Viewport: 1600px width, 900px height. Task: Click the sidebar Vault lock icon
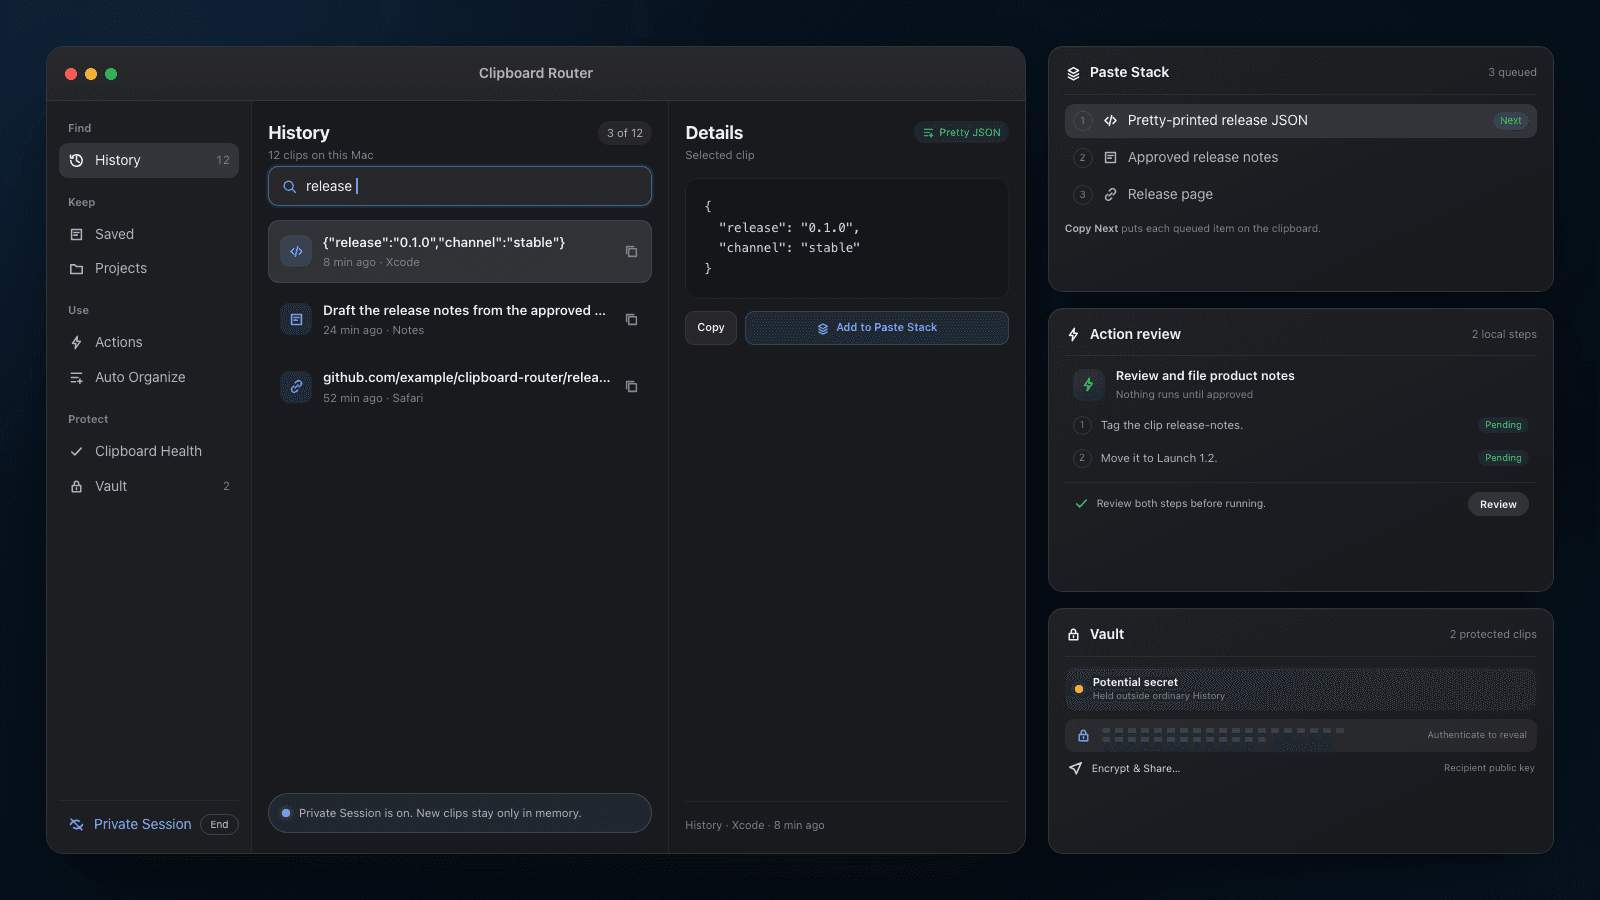click(76, 486)
